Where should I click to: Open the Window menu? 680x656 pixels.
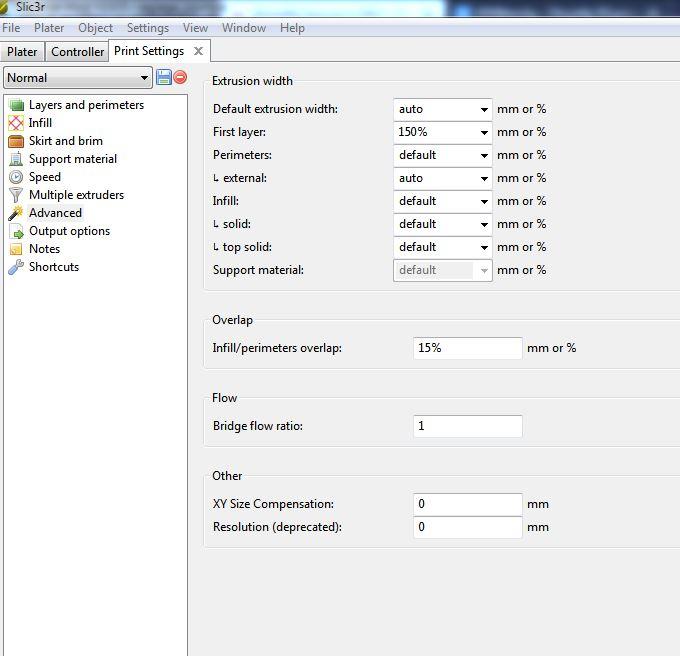point(244,28)
